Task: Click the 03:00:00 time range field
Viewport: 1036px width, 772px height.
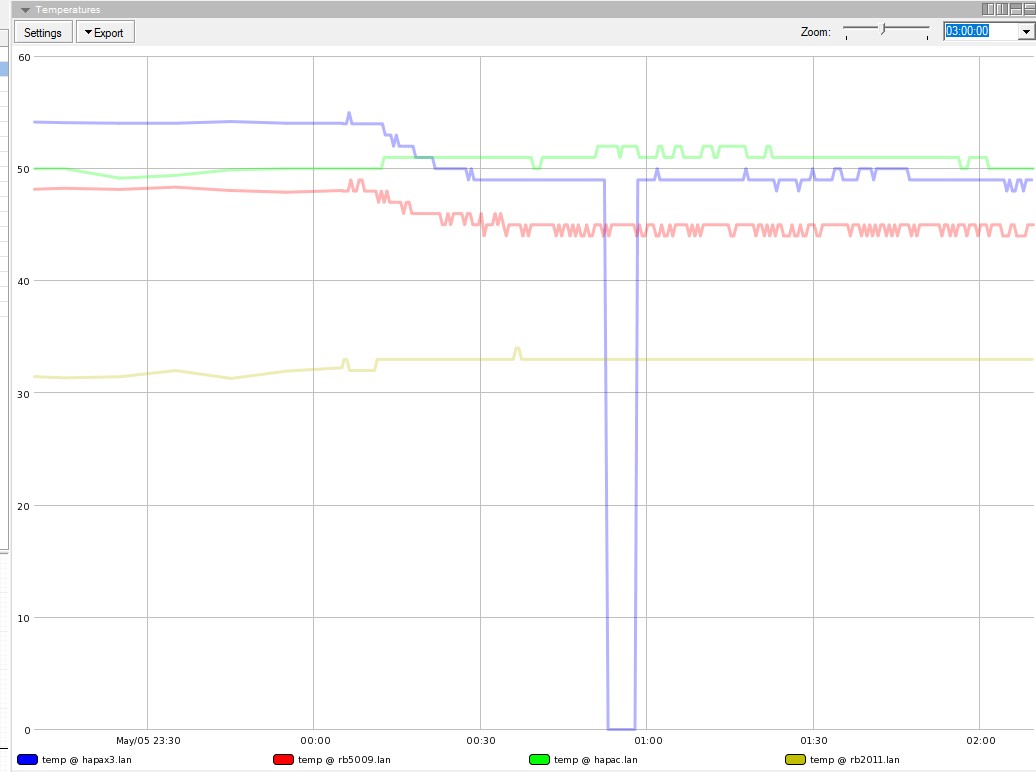Action: click(x=980, y=31)
